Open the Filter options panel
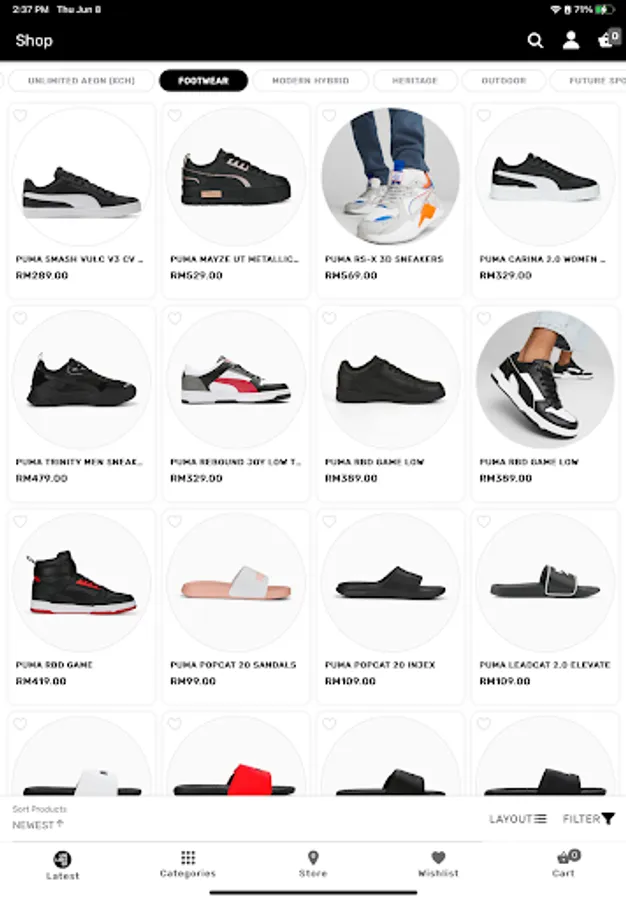 [589, 819]
